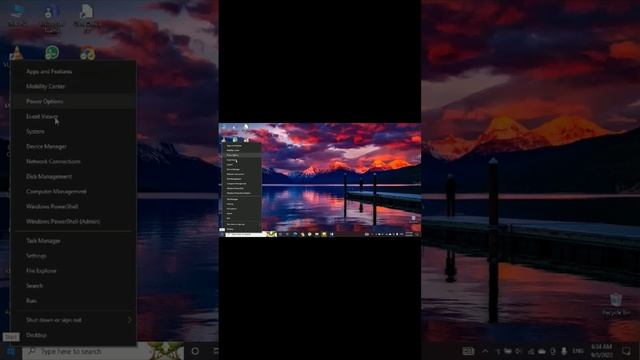Open the Run dialog entry
The width and height of the screenshot is (640, 360).
tap(73, 301)
